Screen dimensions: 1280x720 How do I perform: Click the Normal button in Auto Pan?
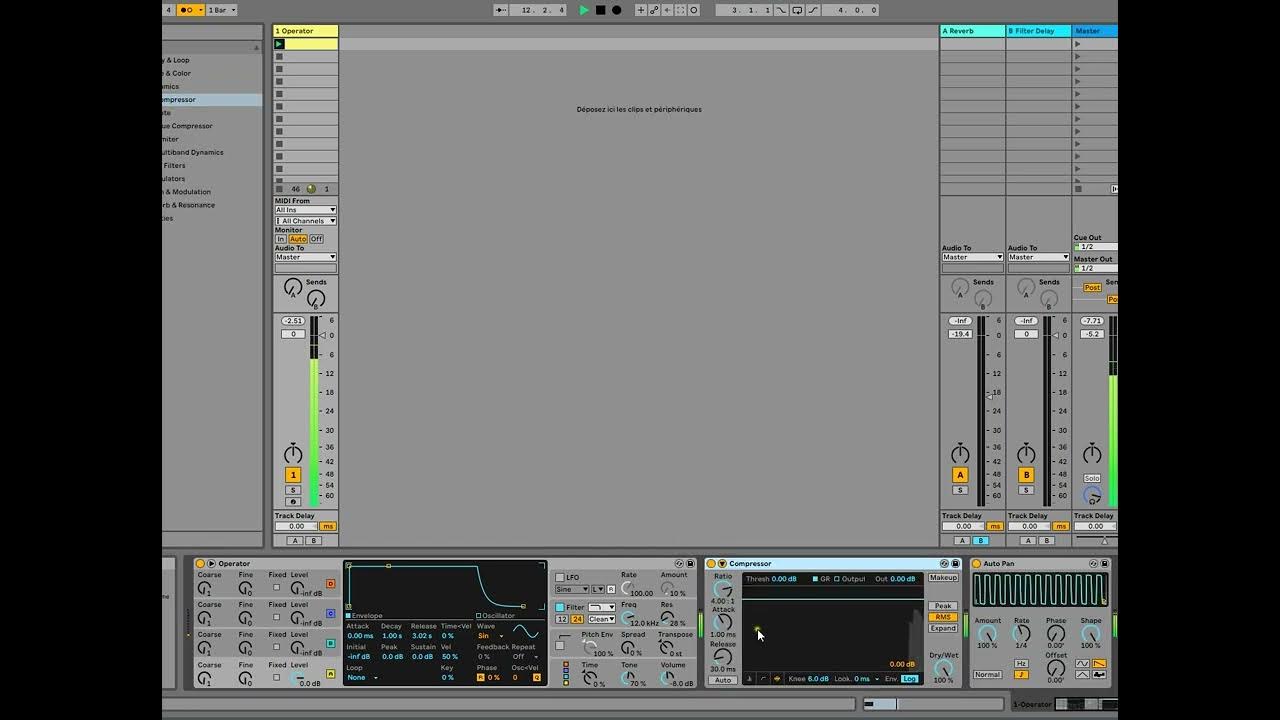pos(988,675)
